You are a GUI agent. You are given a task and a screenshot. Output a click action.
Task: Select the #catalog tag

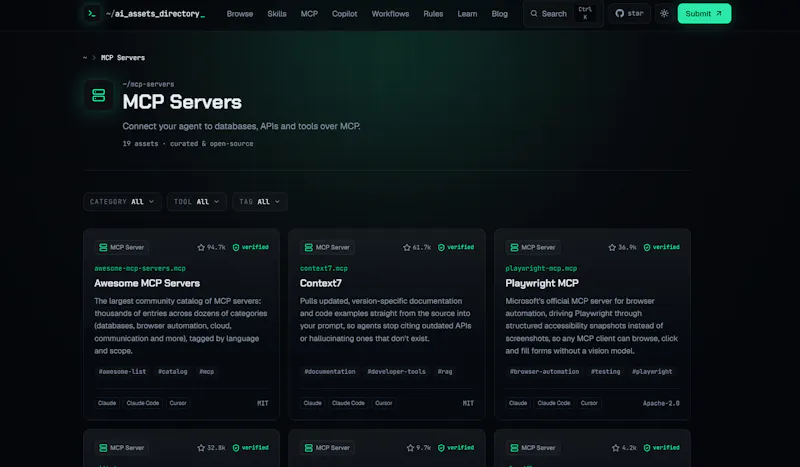click(x=172, y=372)
